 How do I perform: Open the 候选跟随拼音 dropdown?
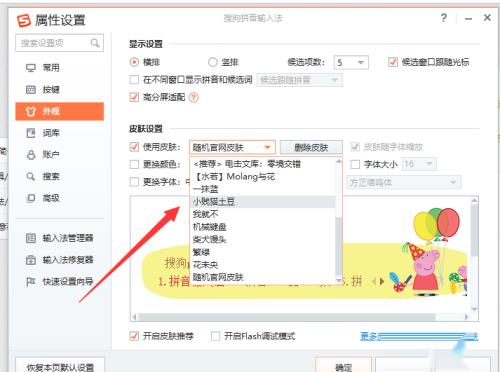tap(299, 80)
